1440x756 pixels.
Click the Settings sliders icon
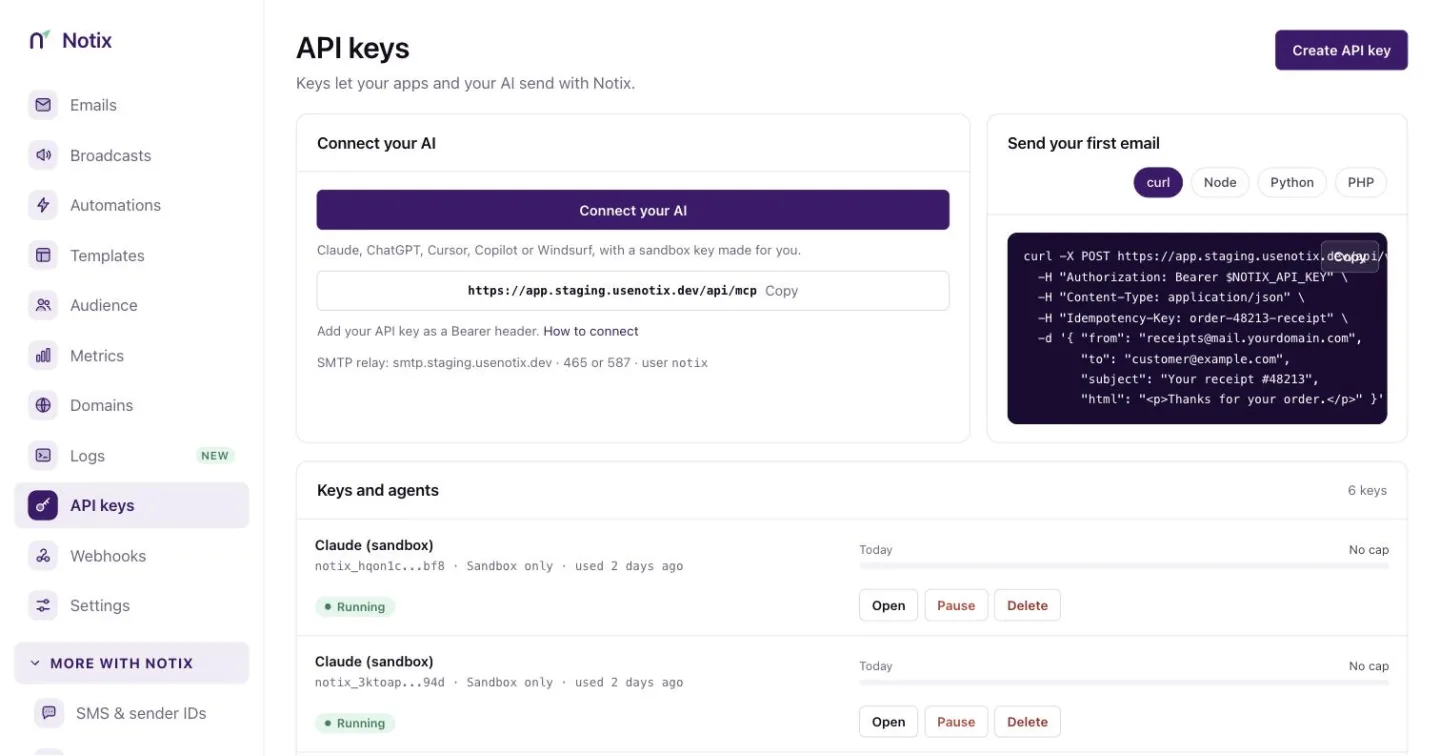point(43,605)
